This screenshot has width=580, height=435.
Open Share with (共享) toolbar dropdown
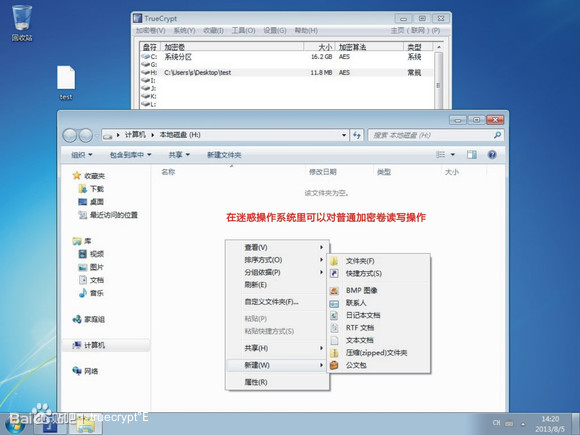[x=179, y=155]
